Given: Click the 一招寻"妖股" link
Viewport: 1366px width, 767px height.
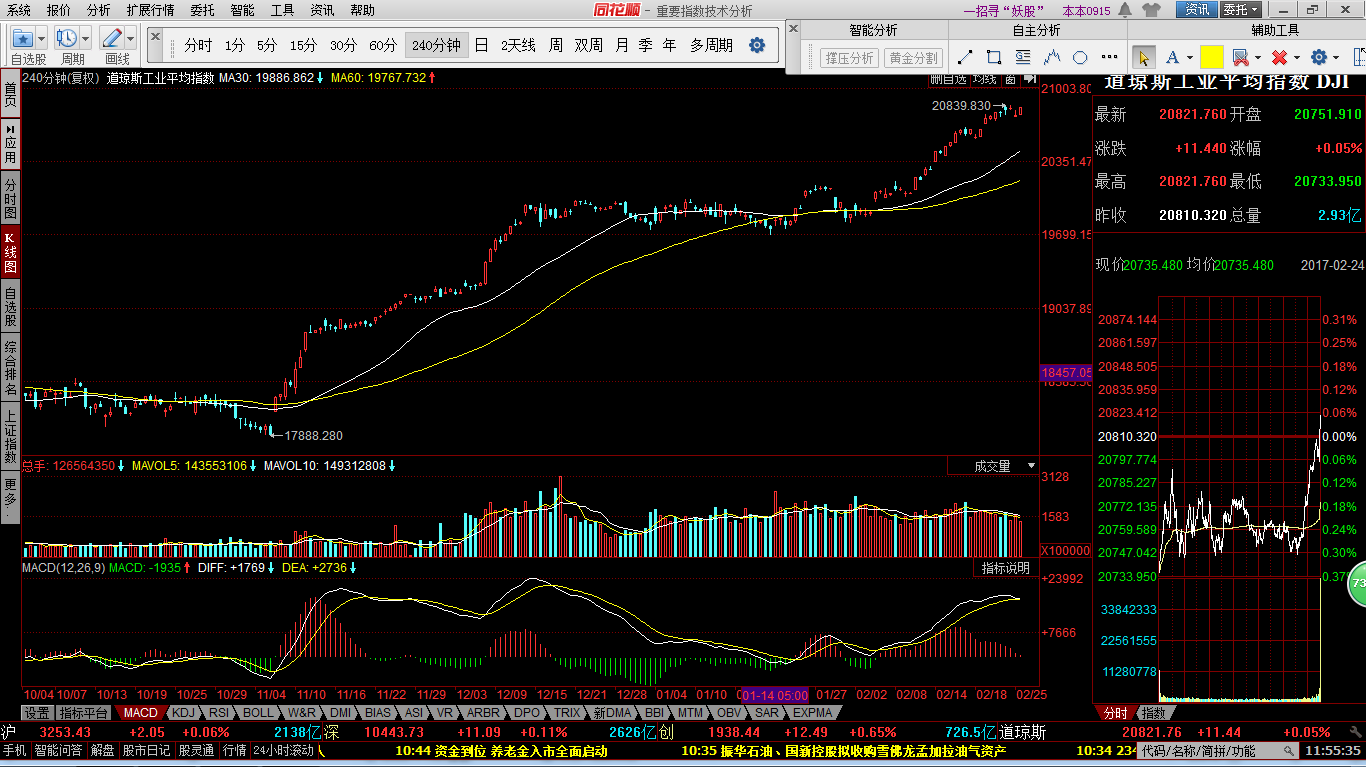Looking at the screenshot, I should tap(1004, 10).
